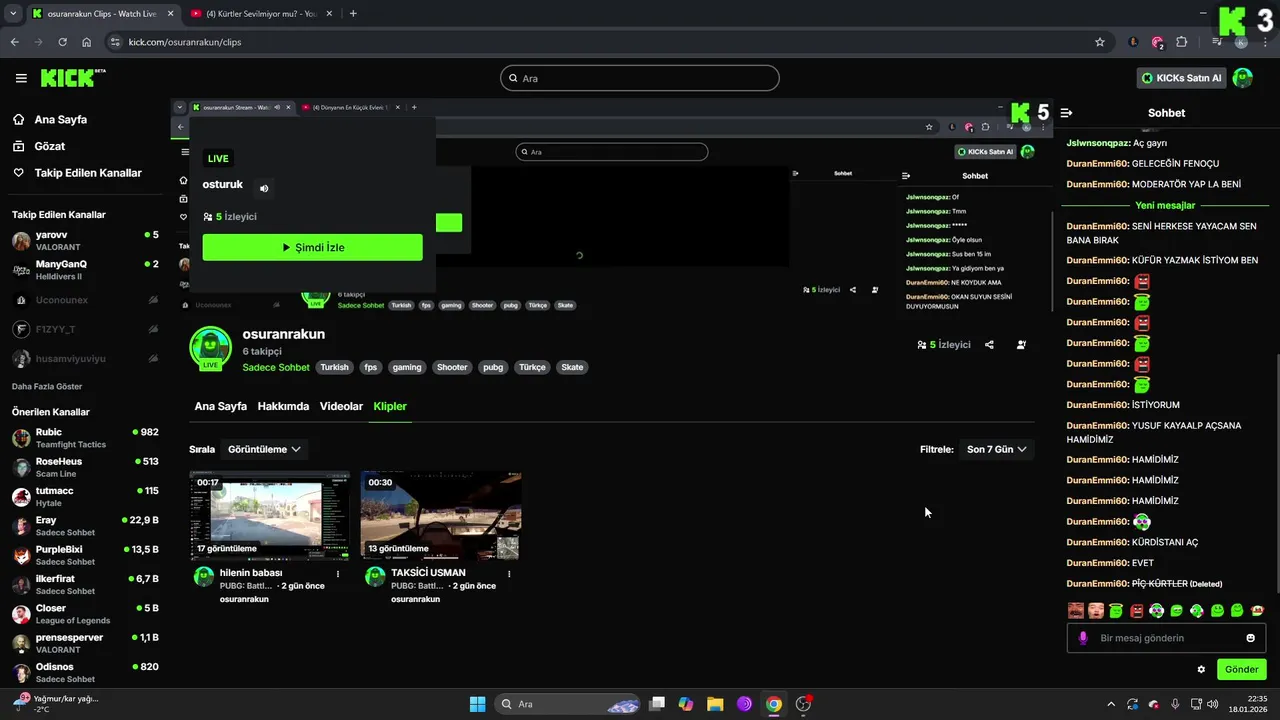Click the Skate channel tag
The height and width of the screenshot is (720, 1280).
572,367
